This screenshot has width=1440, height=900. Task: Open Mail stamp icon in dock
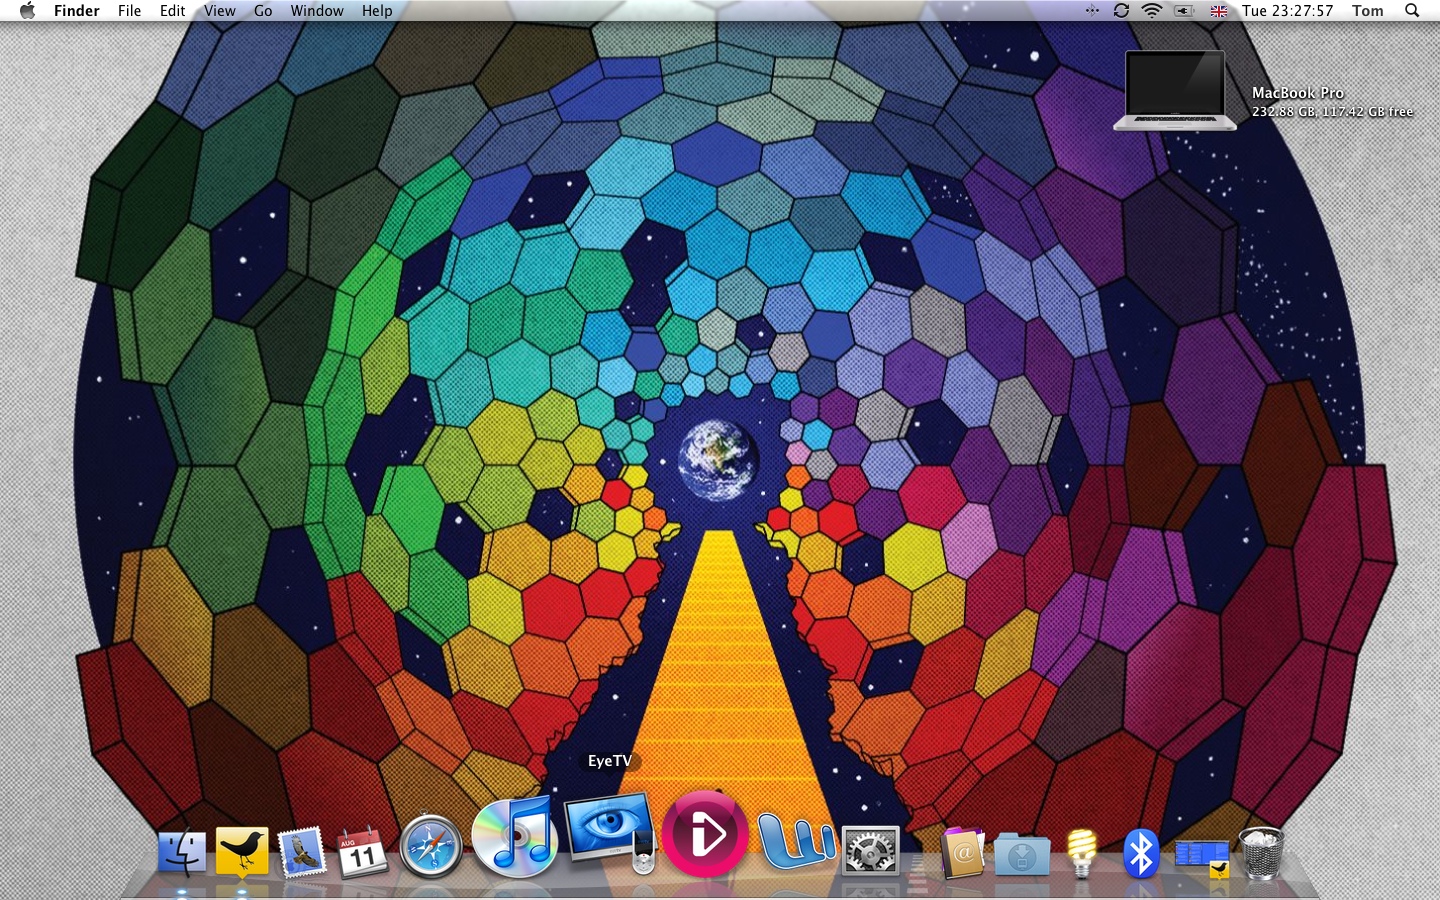302,852
